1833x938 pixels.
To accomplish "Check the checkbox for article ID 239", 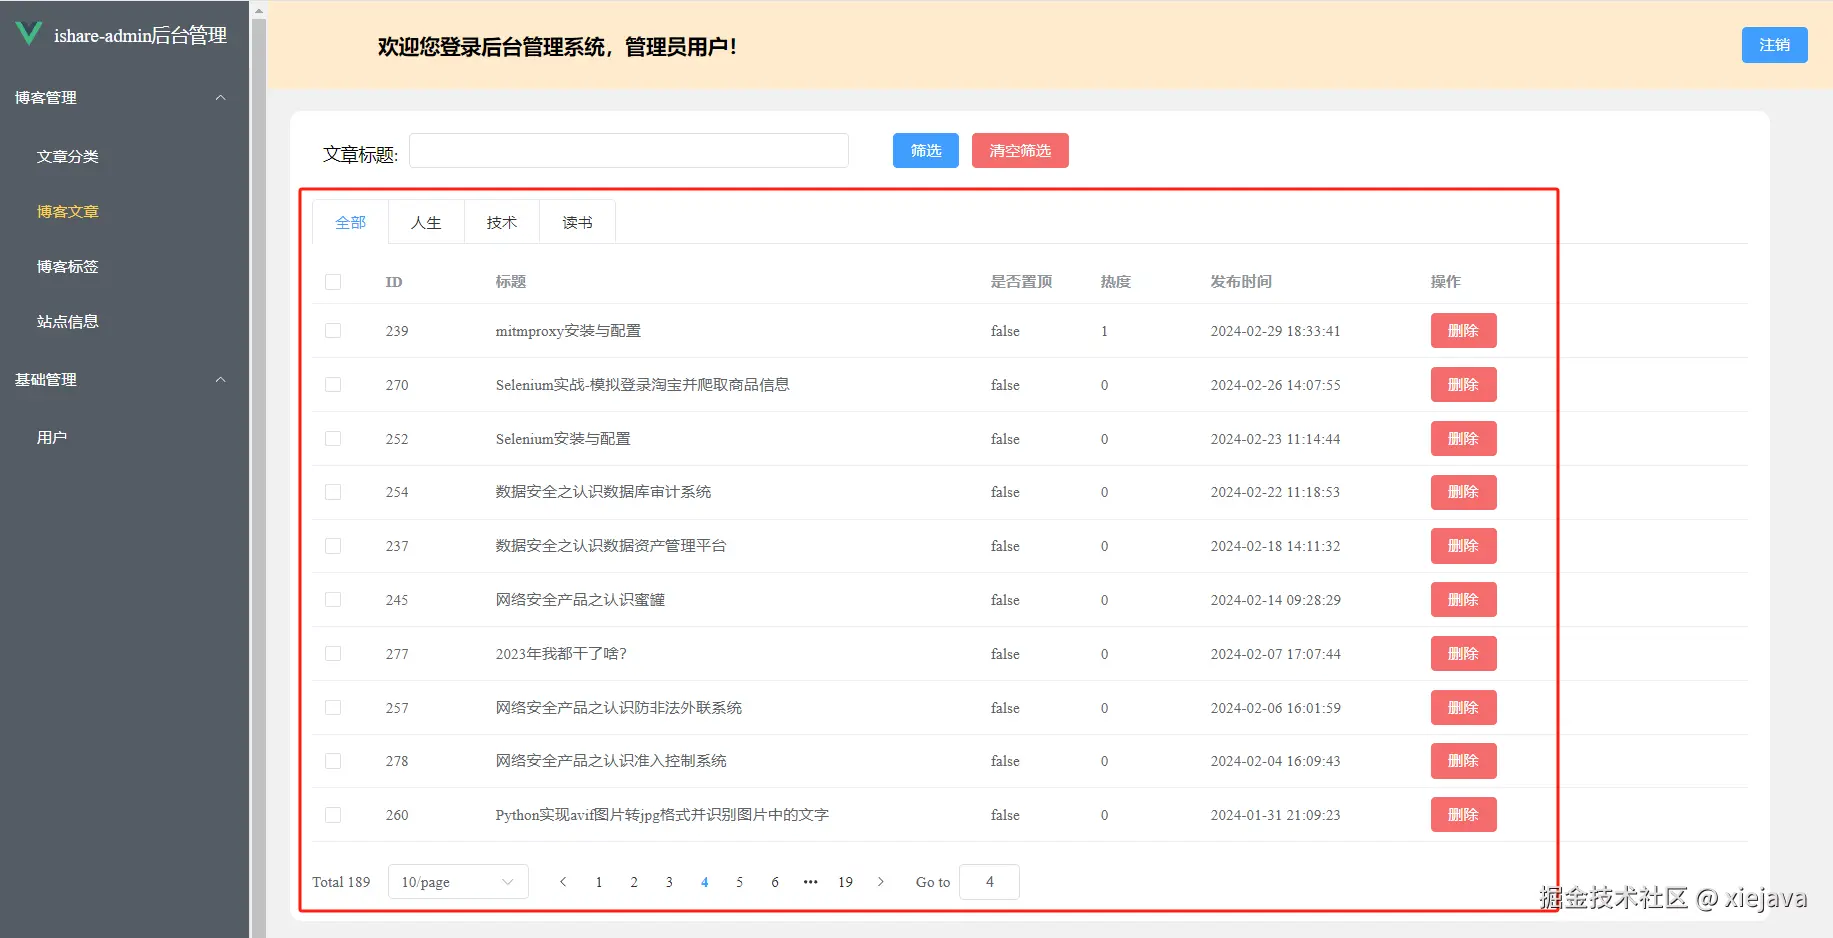I will point(333,330).
